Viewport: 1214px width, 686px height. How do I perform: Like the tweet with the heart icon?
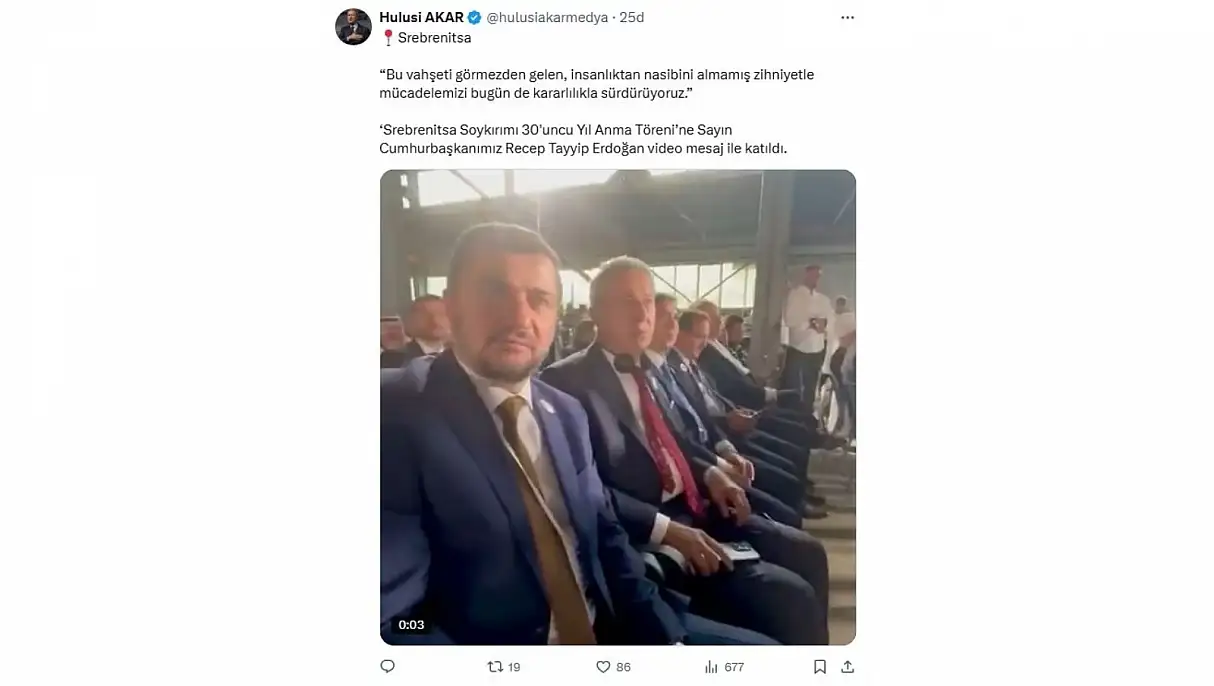603,666
